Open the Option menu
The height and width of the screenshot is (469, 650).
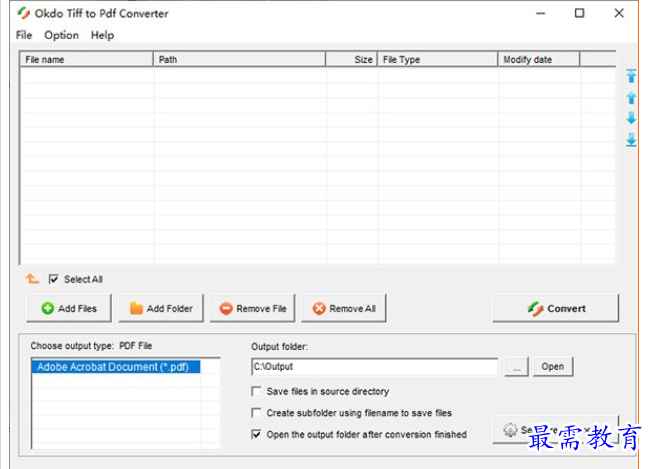61,35
